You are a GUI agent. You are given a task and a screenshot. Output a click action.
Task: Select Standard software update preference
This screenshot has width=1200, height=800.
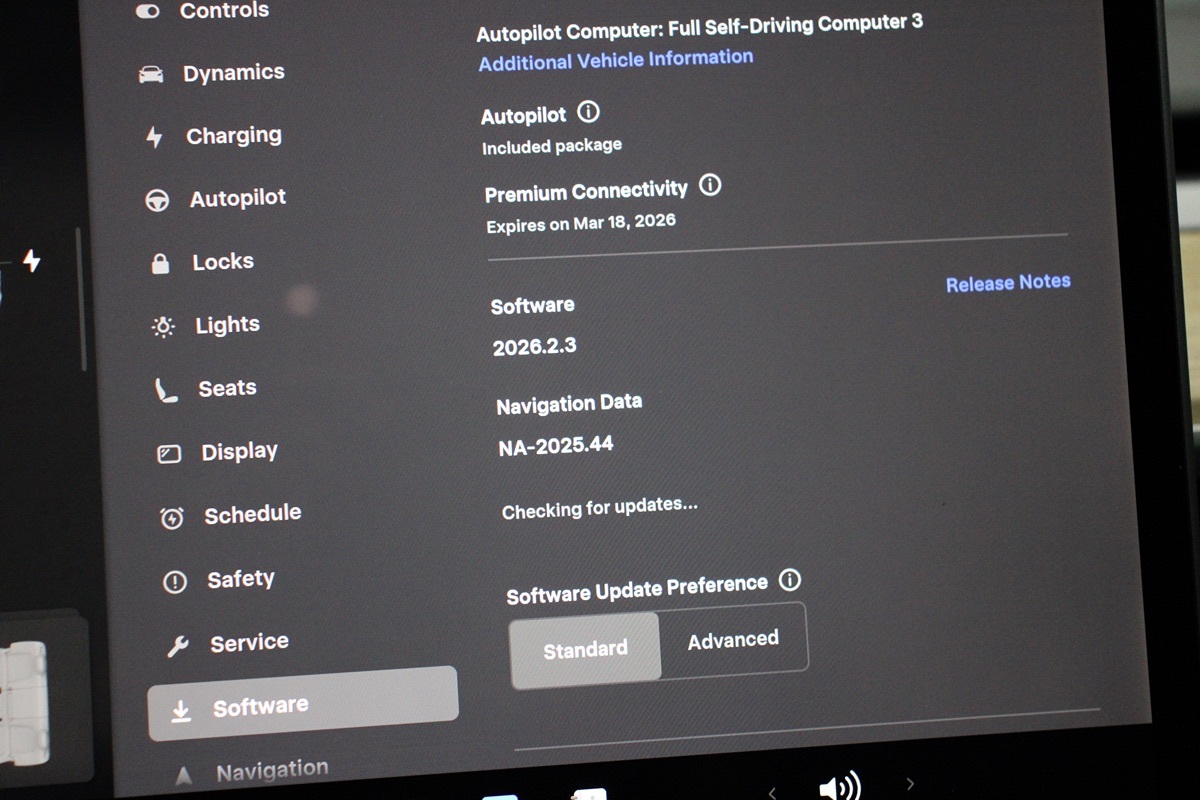pos(585,649)
